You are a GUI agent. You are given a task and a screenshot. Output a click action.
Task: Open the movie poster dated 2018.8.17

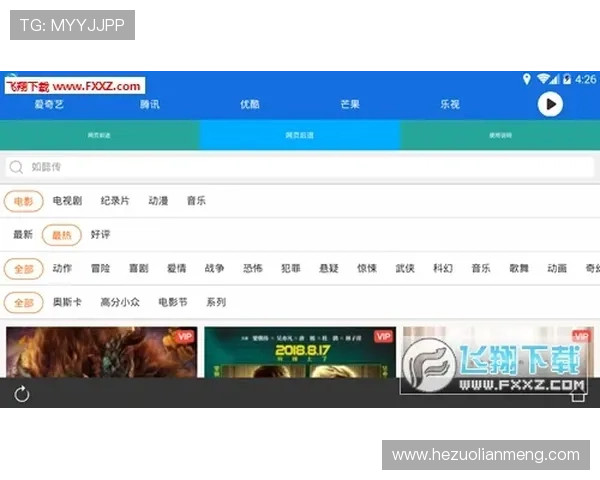[300, 352]
